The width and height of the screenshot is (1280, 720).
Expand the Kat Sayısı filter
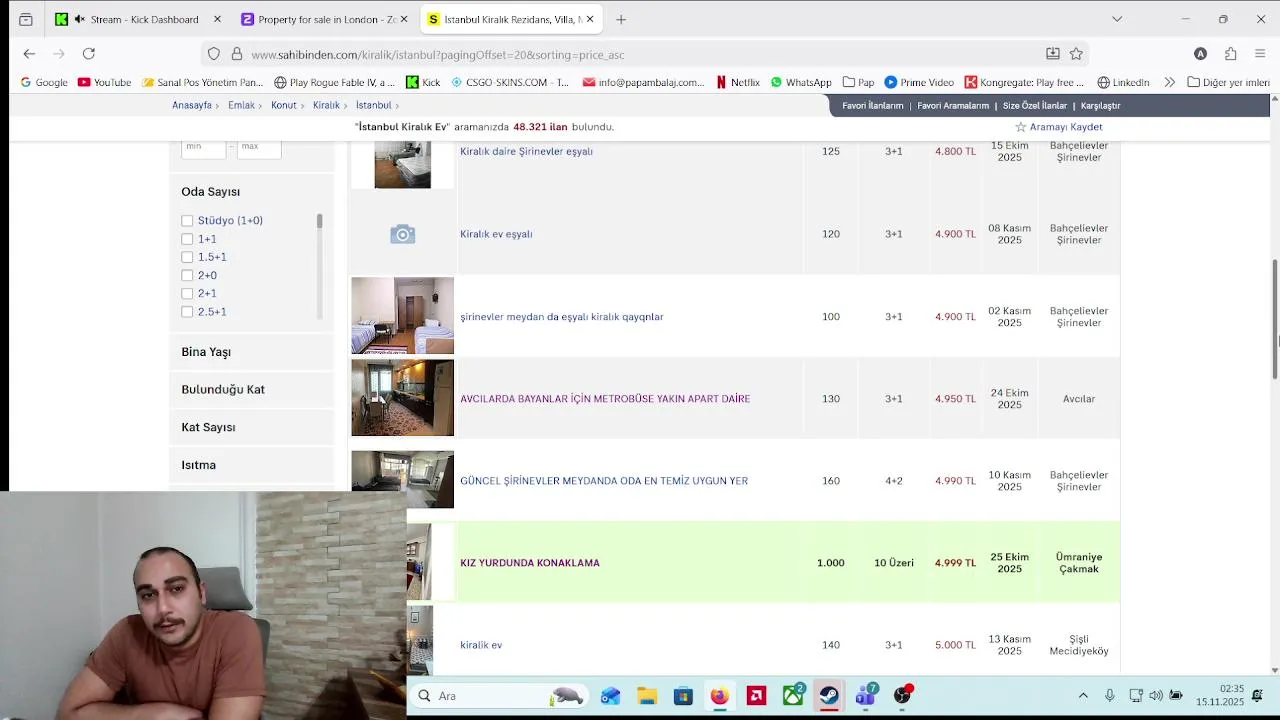(251, 427)
